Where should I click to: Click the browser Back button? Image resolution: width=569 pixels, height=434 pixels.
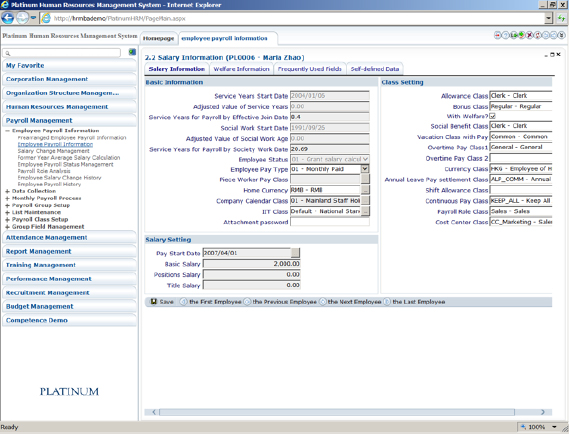pyautogui.click(x=8, y=18)
